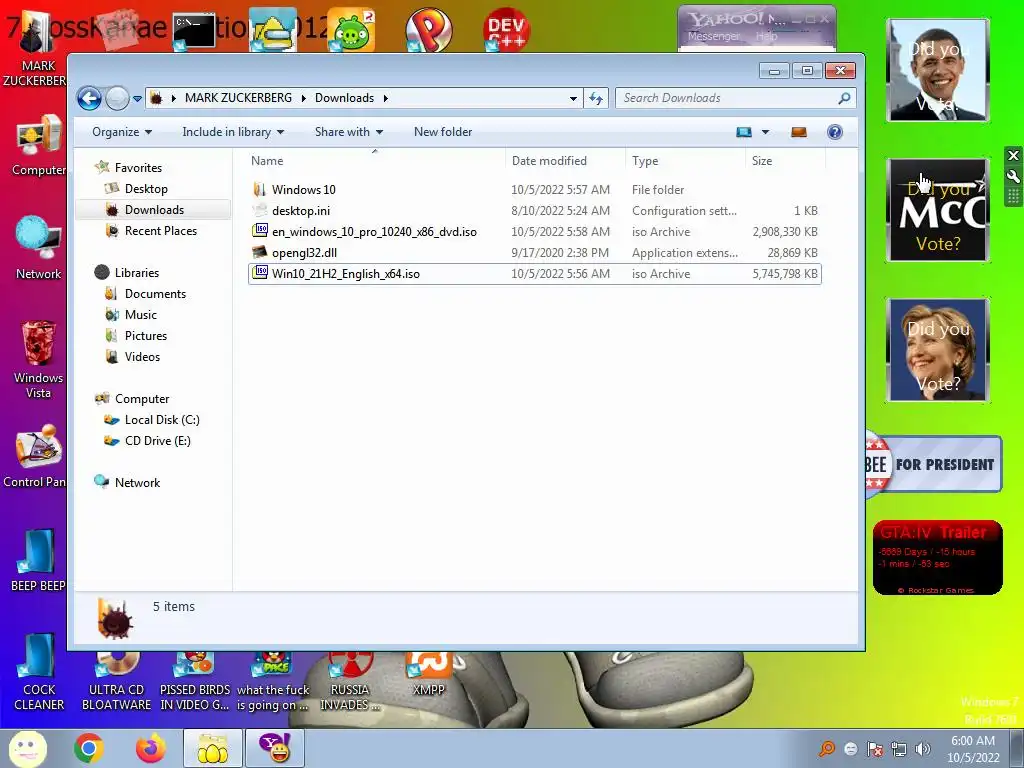
Task: Open the Organize menu
Action: click(122, 132)
